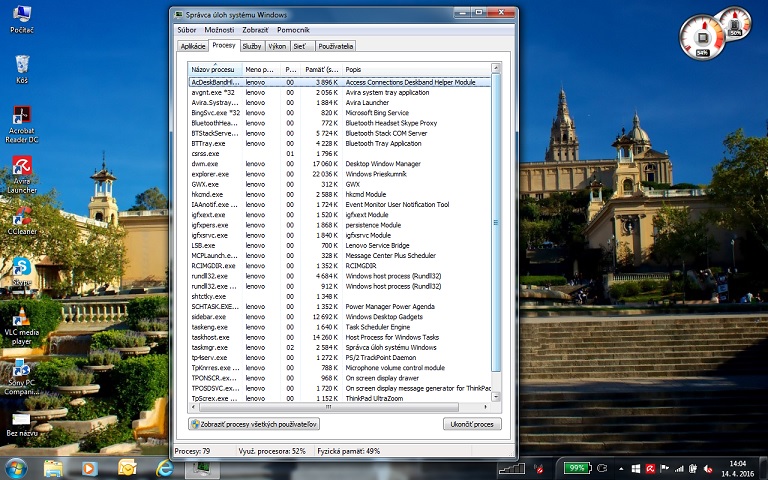Open the Kôš recycle bin icon
The height and width of the screenshot is (480, 768).
22,69
